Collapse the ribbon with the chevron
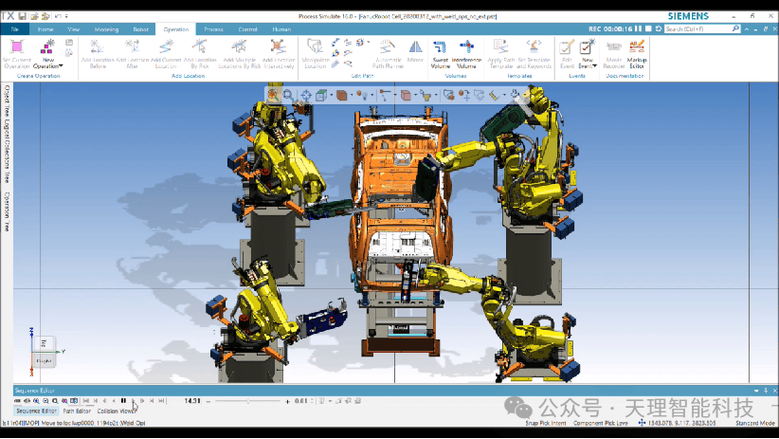 [747, 29]
